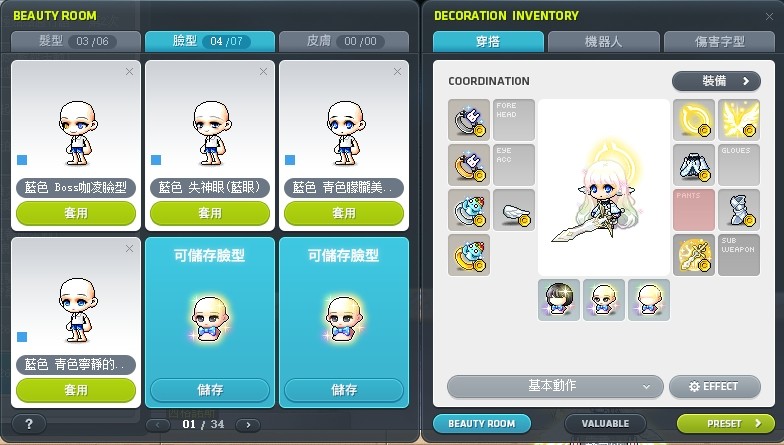784x445 pixels.
Task: Open the question mark help button
Action: 29,424
